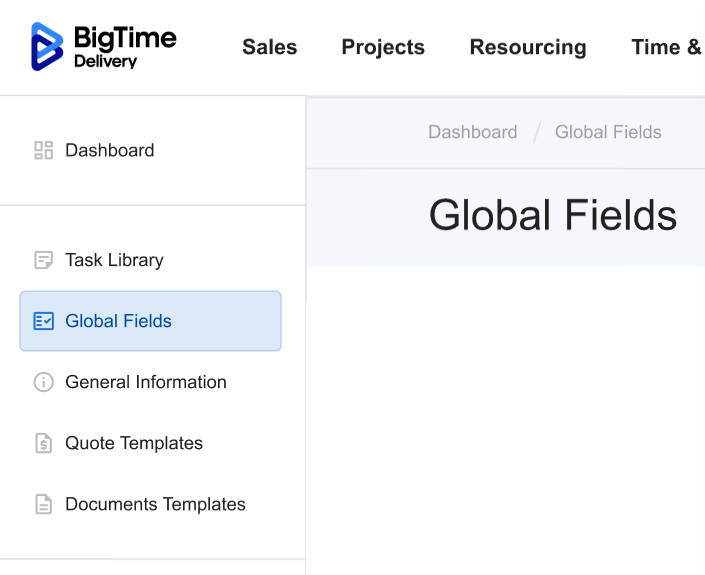This screenshot has width=705, height=575.
Task: Click the Global Fields checklist icon
Action: click(43, 321)
